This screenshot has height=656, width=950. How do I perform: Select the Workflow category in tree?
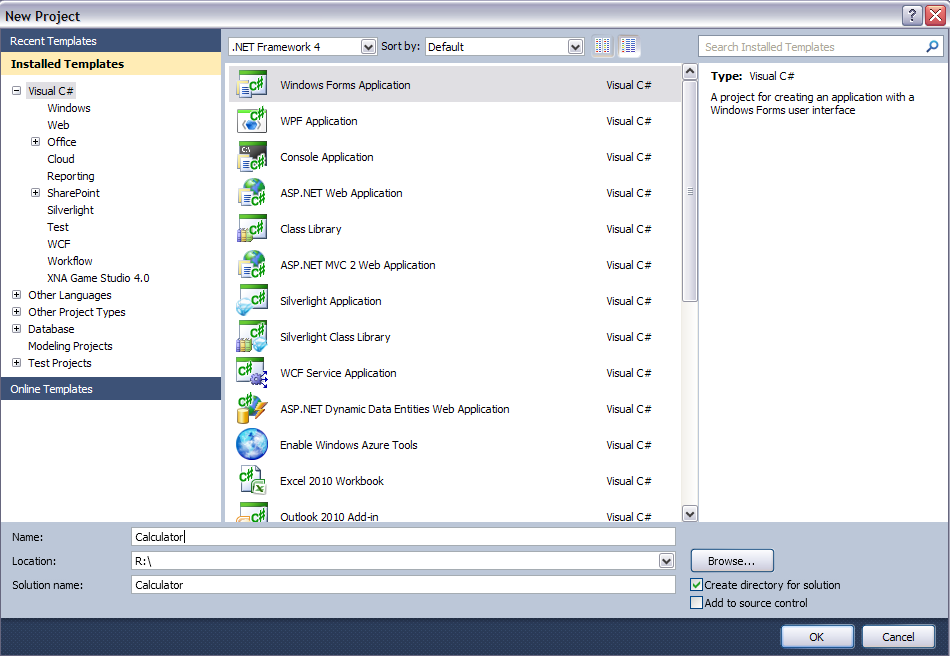tap(70, 261)
